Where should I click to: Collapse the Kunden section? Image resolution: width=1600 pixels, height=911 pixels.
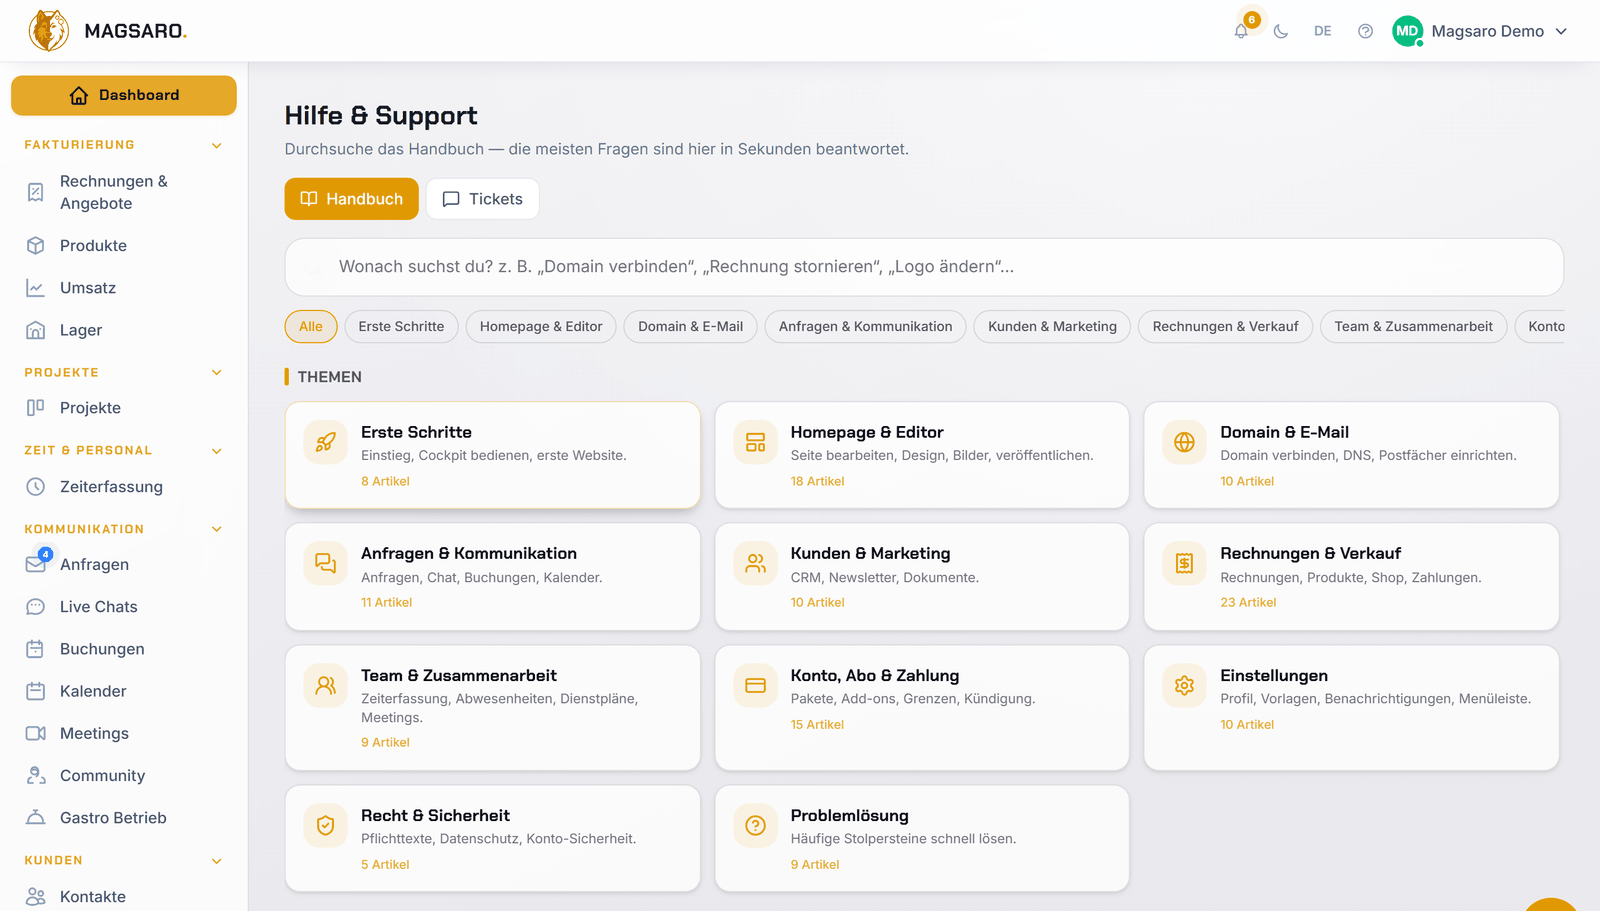(217, 860)
